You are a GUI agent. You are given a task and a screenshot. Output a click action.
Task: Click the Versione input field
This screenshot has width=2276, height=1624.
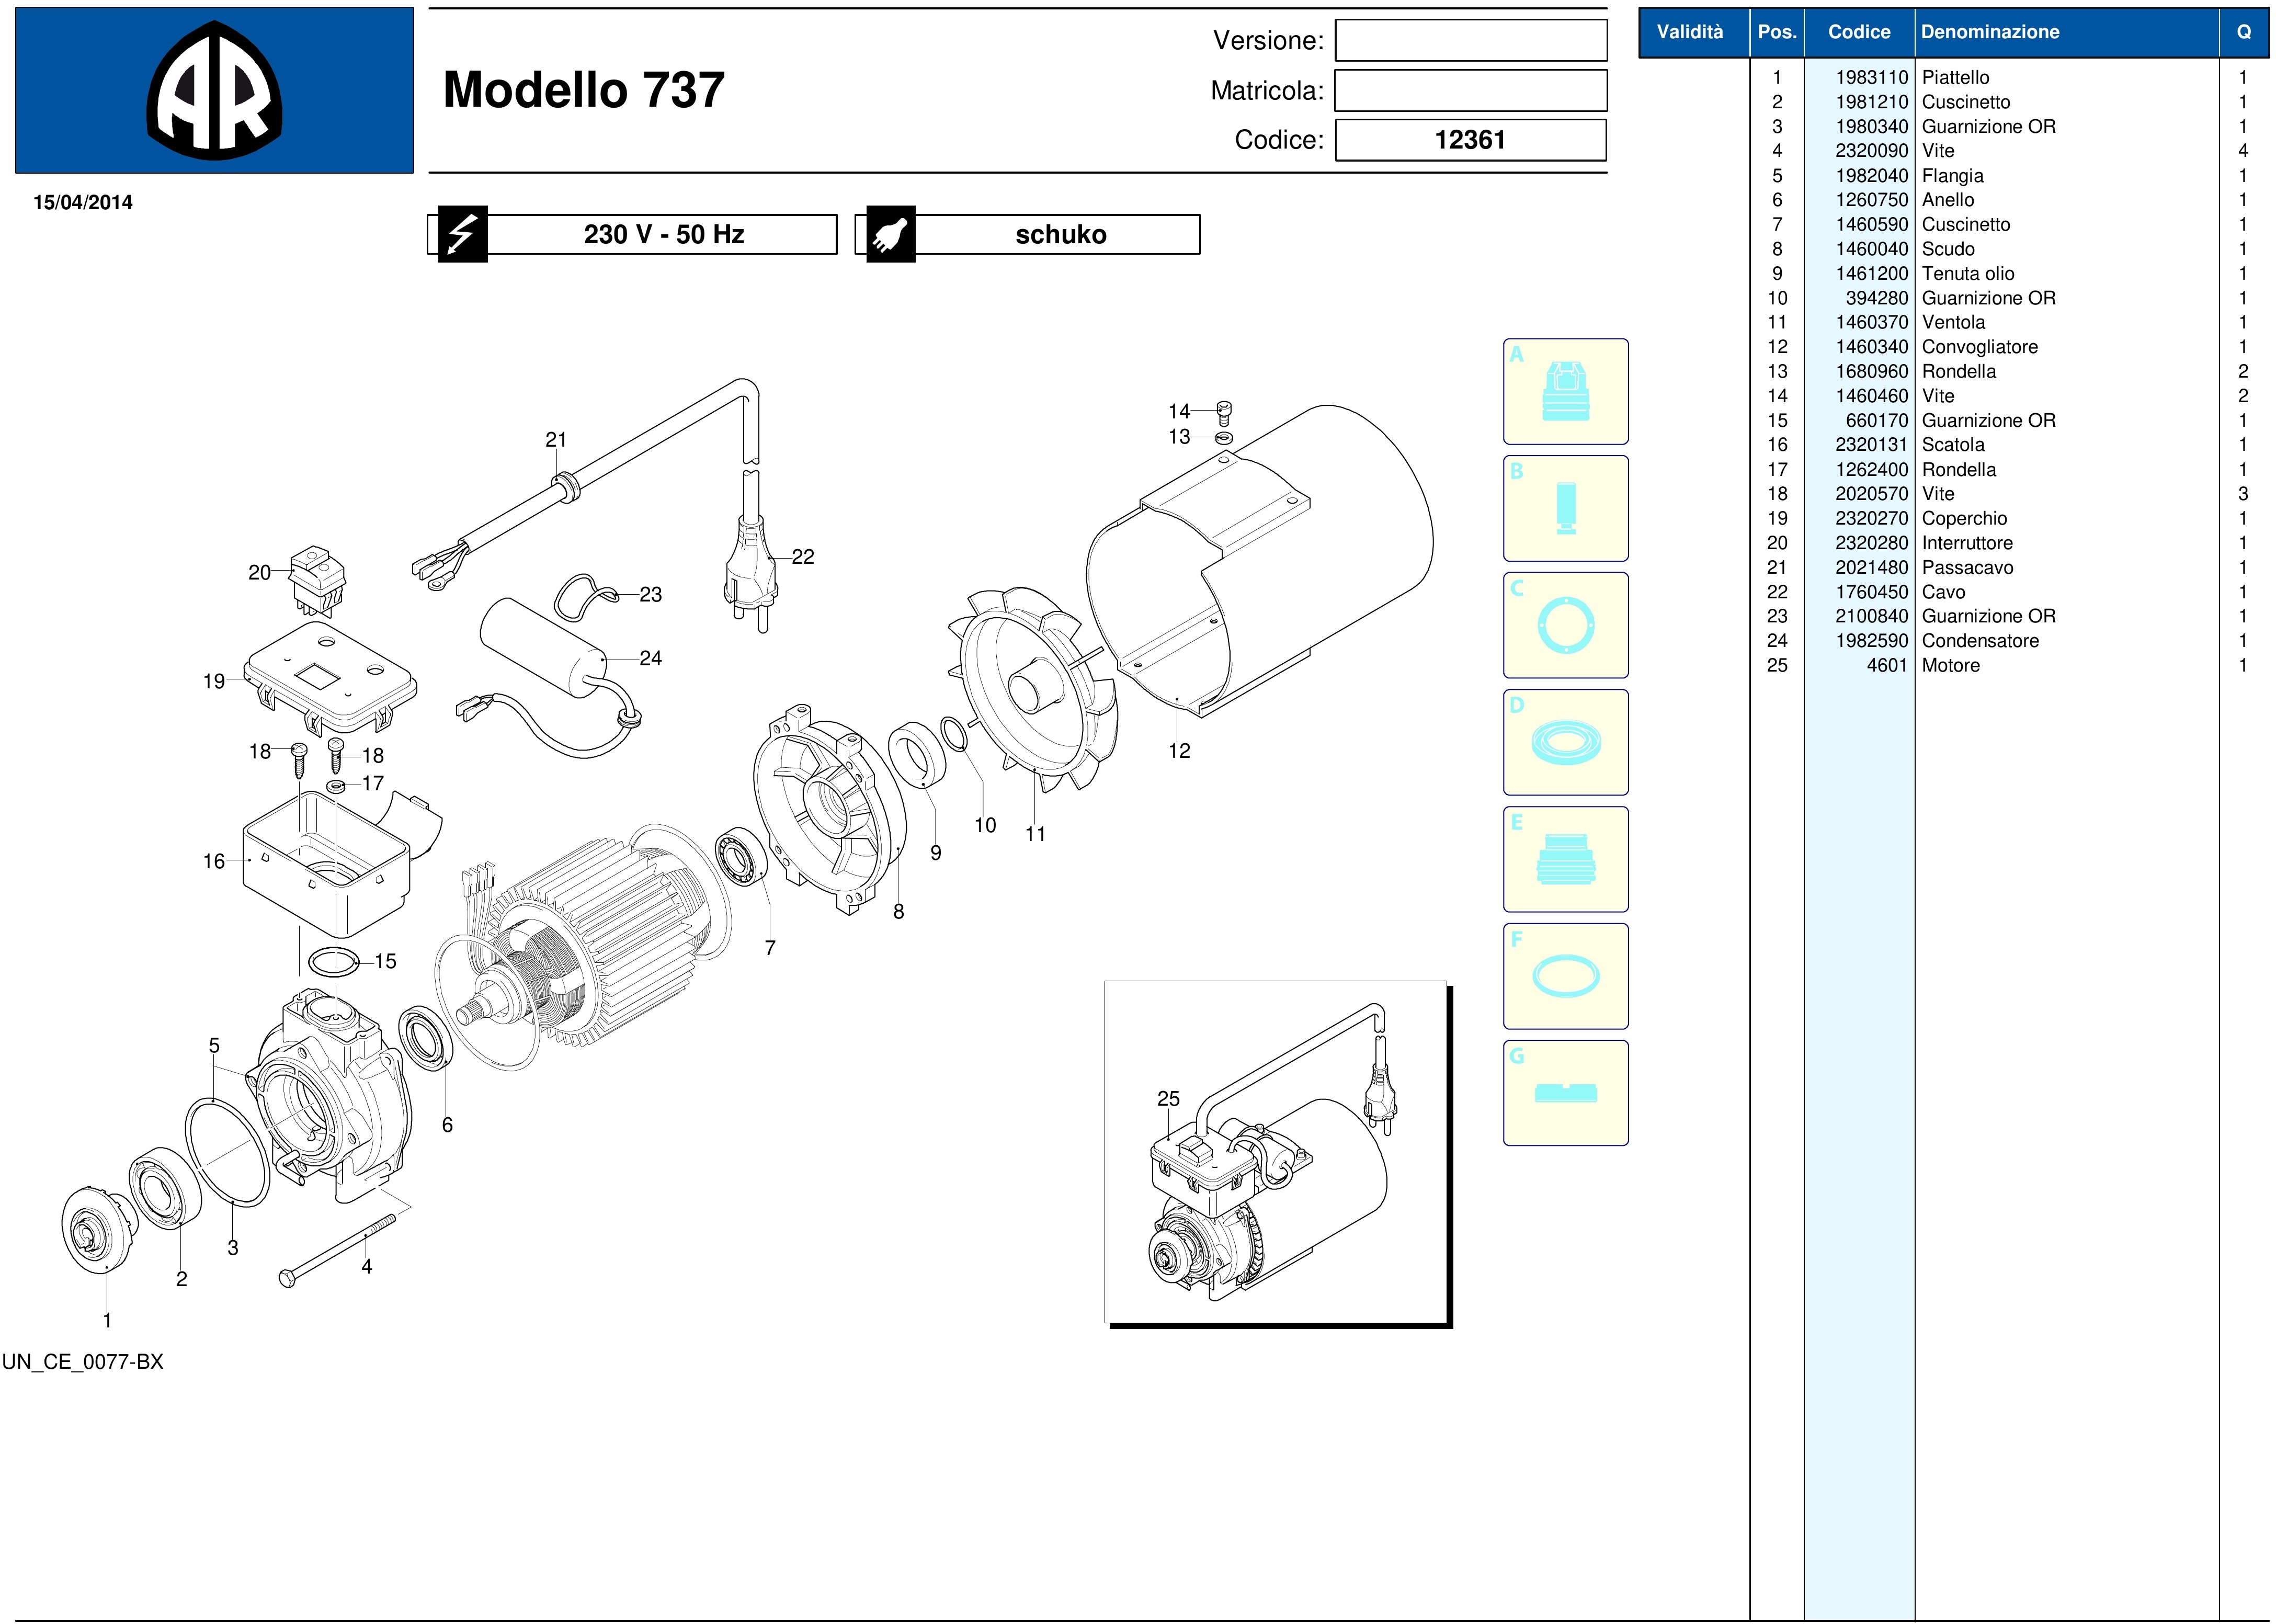coord(1470,41)
